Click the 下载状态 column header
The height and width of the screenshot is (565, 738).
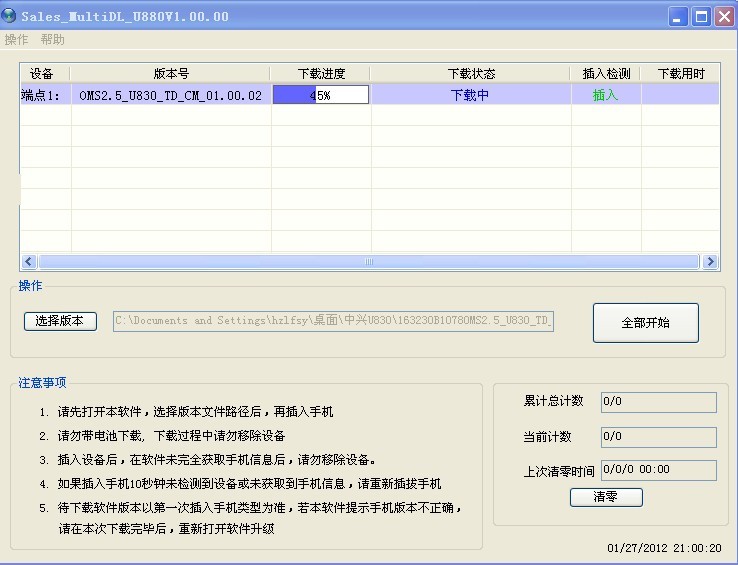tap(471, 74)
